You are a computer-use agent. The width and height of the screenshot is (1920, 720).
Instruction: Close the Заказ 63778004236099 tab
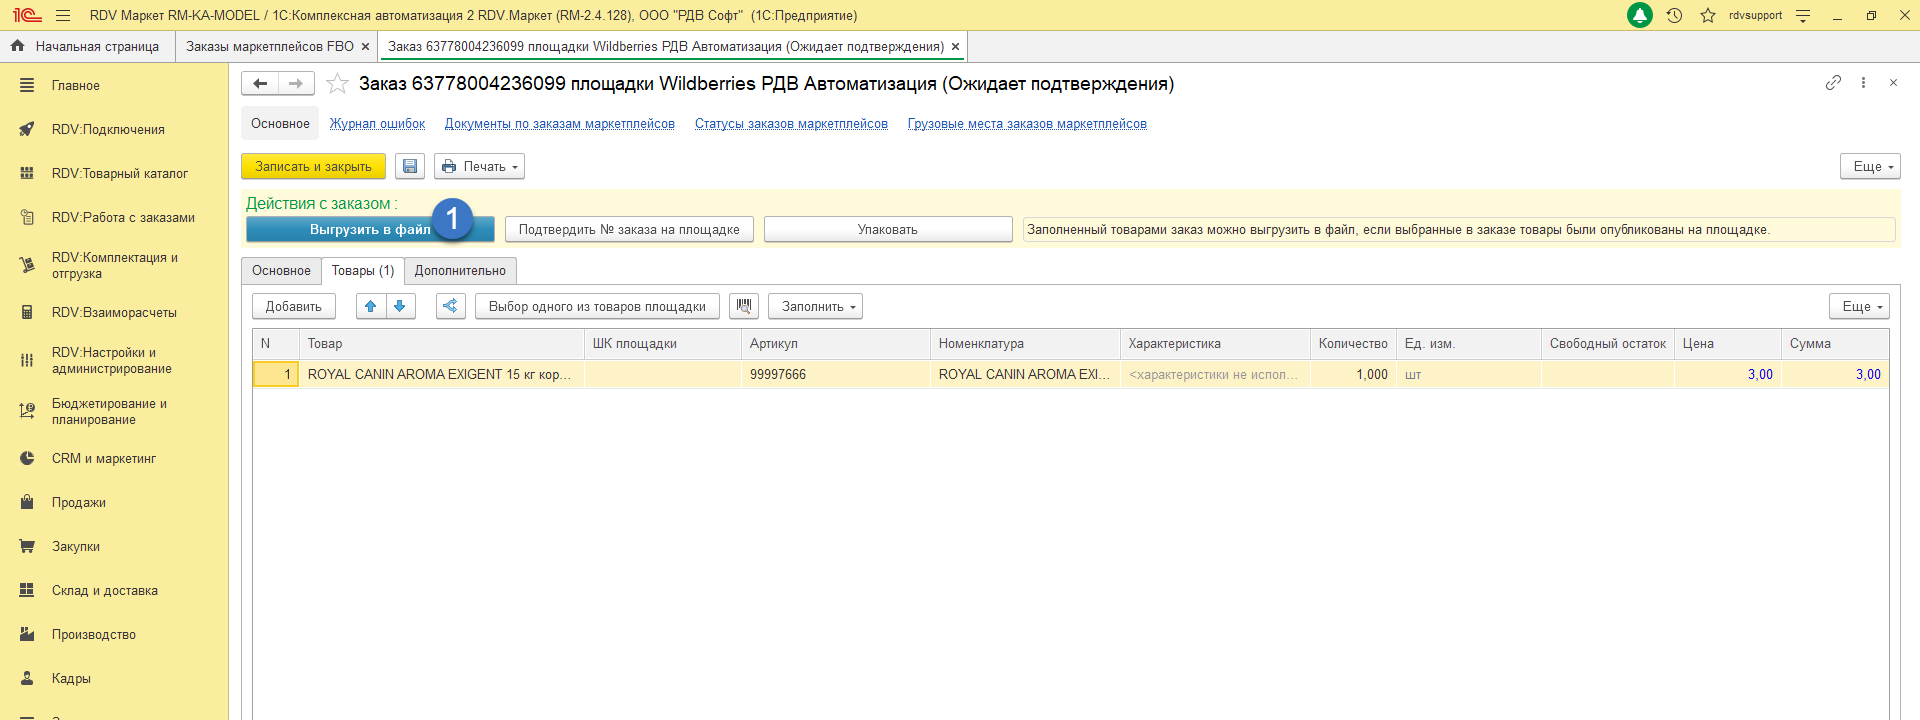955,47
